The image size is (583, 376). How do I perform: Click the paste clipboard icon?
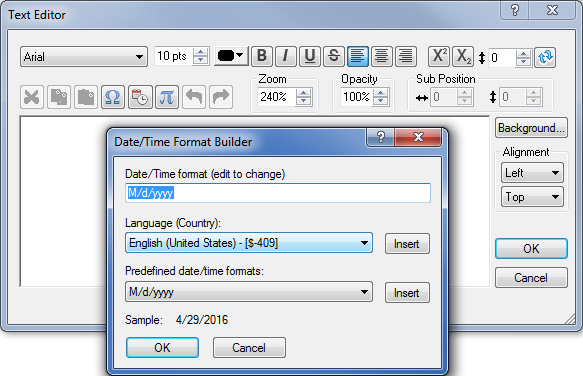tap(86, 97)
